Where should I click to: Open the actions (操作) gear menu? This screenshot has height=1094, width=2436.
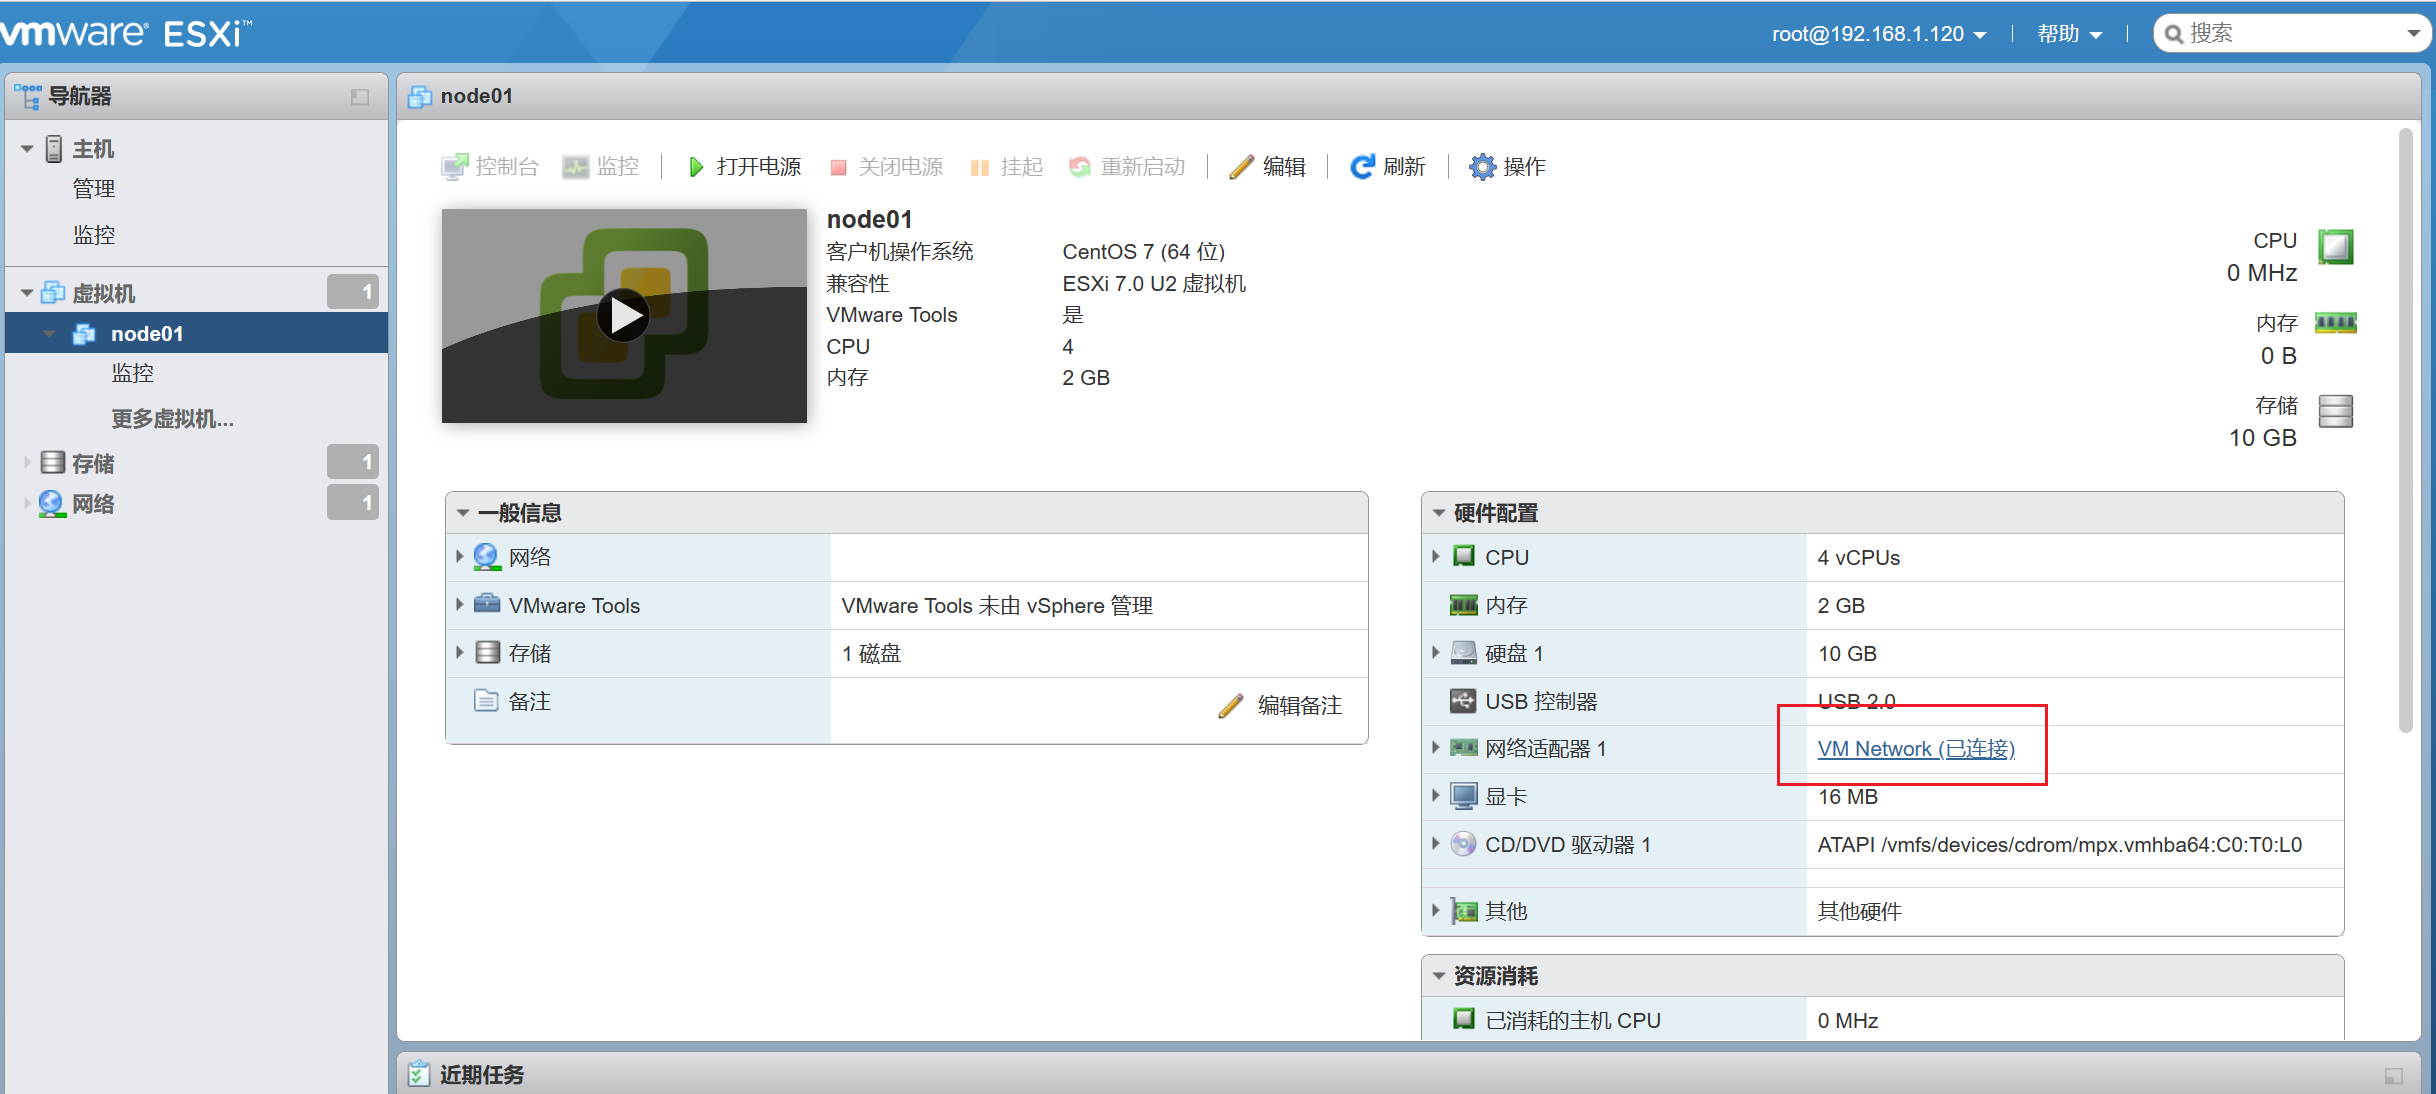1508,166
